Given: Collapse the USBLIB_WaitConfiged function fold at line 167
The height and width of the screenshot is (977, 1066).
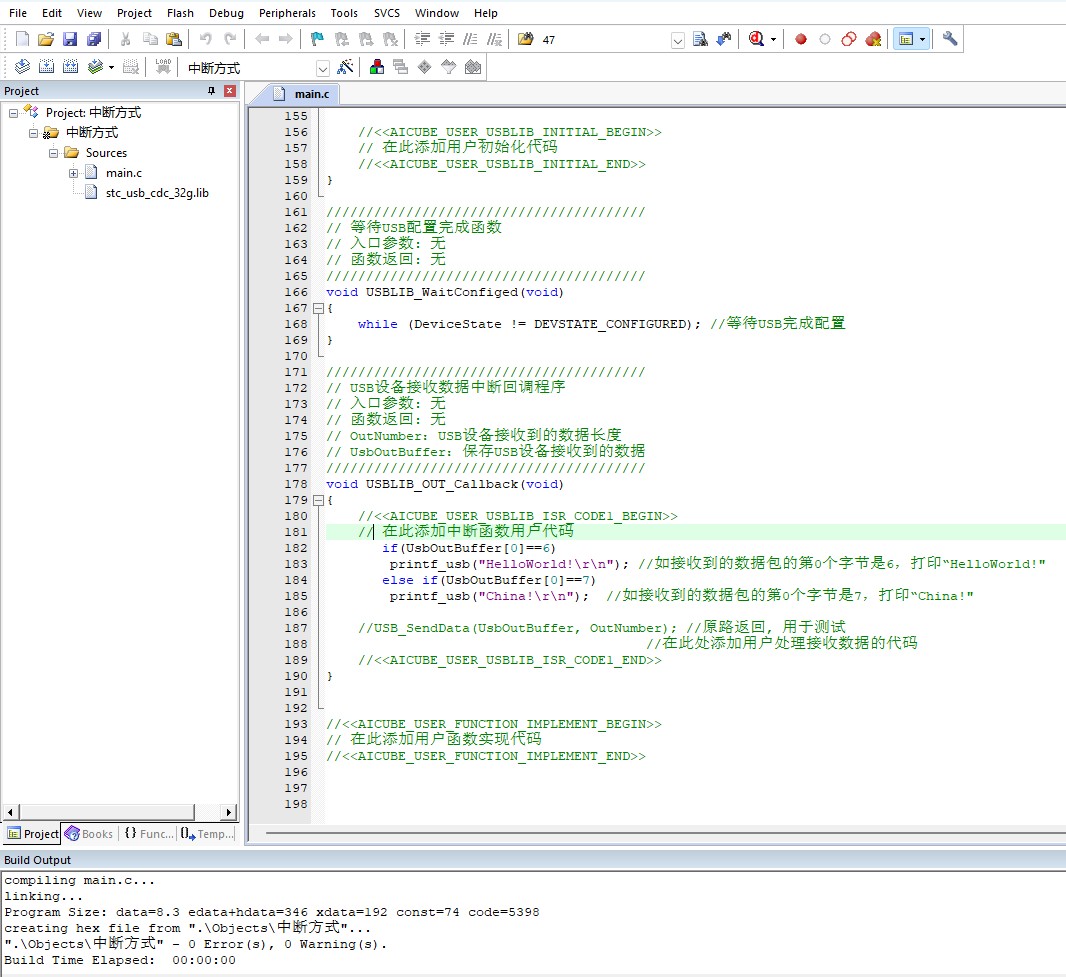Looking at the screenshot, I should pyautogui.click(x=317, y=308).
